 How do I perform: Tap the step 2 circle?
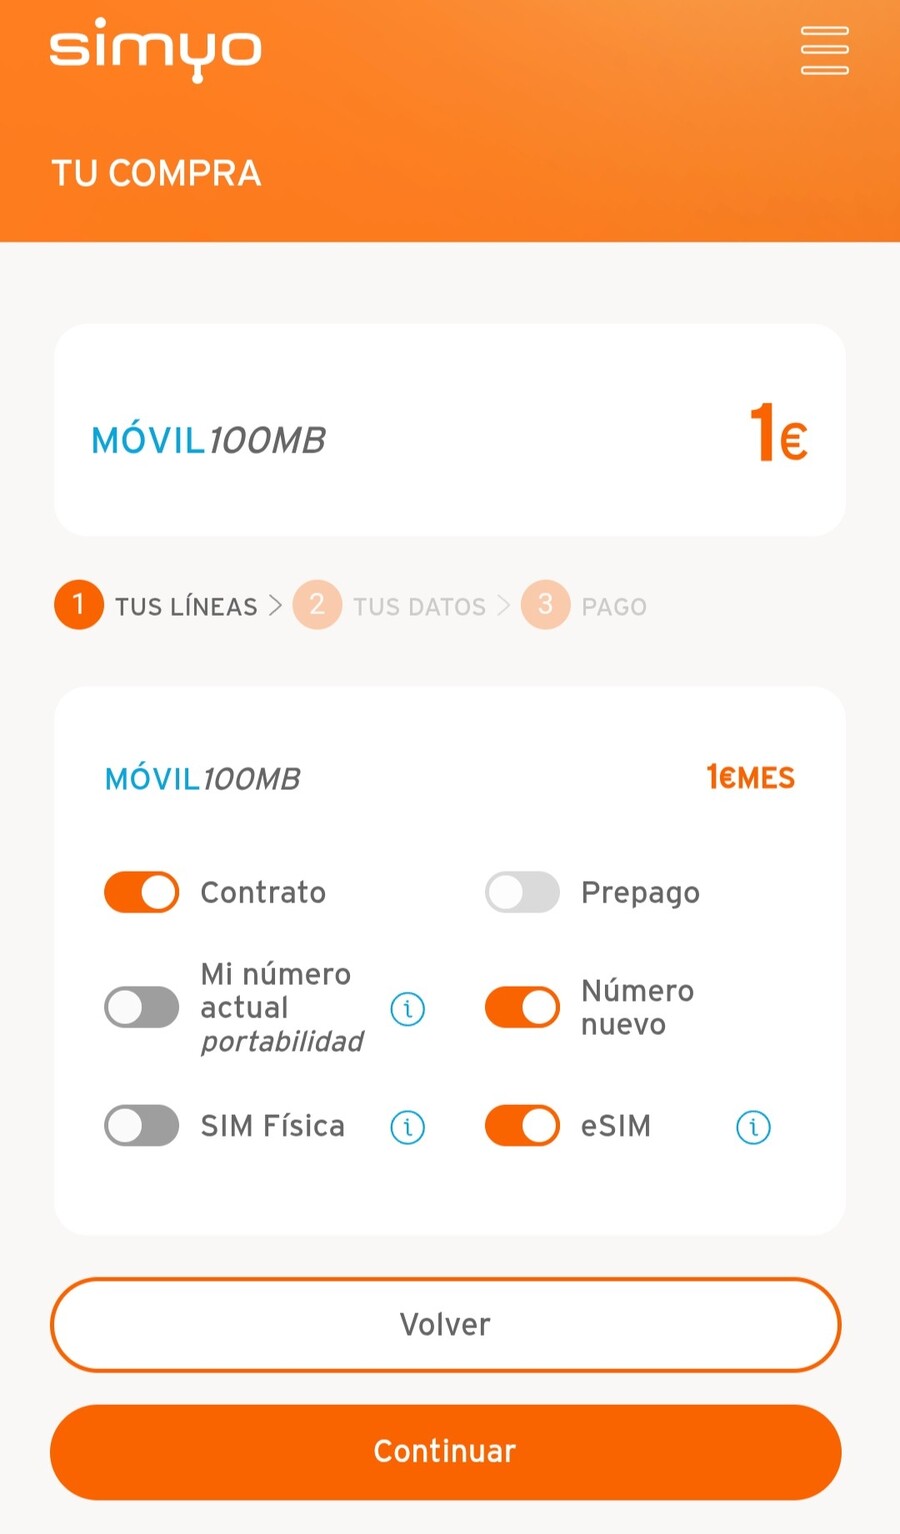(317, 605)
